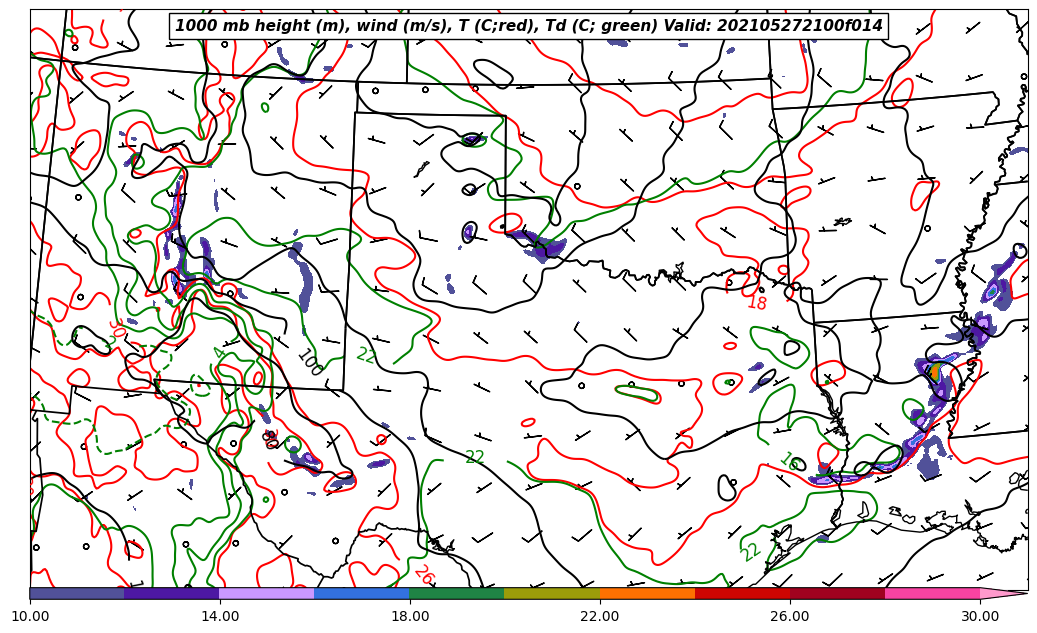Screen dimensions: 1037x633
Task: Select the dark maroon 26–28 colorbar segment
Action: point(837,593)
